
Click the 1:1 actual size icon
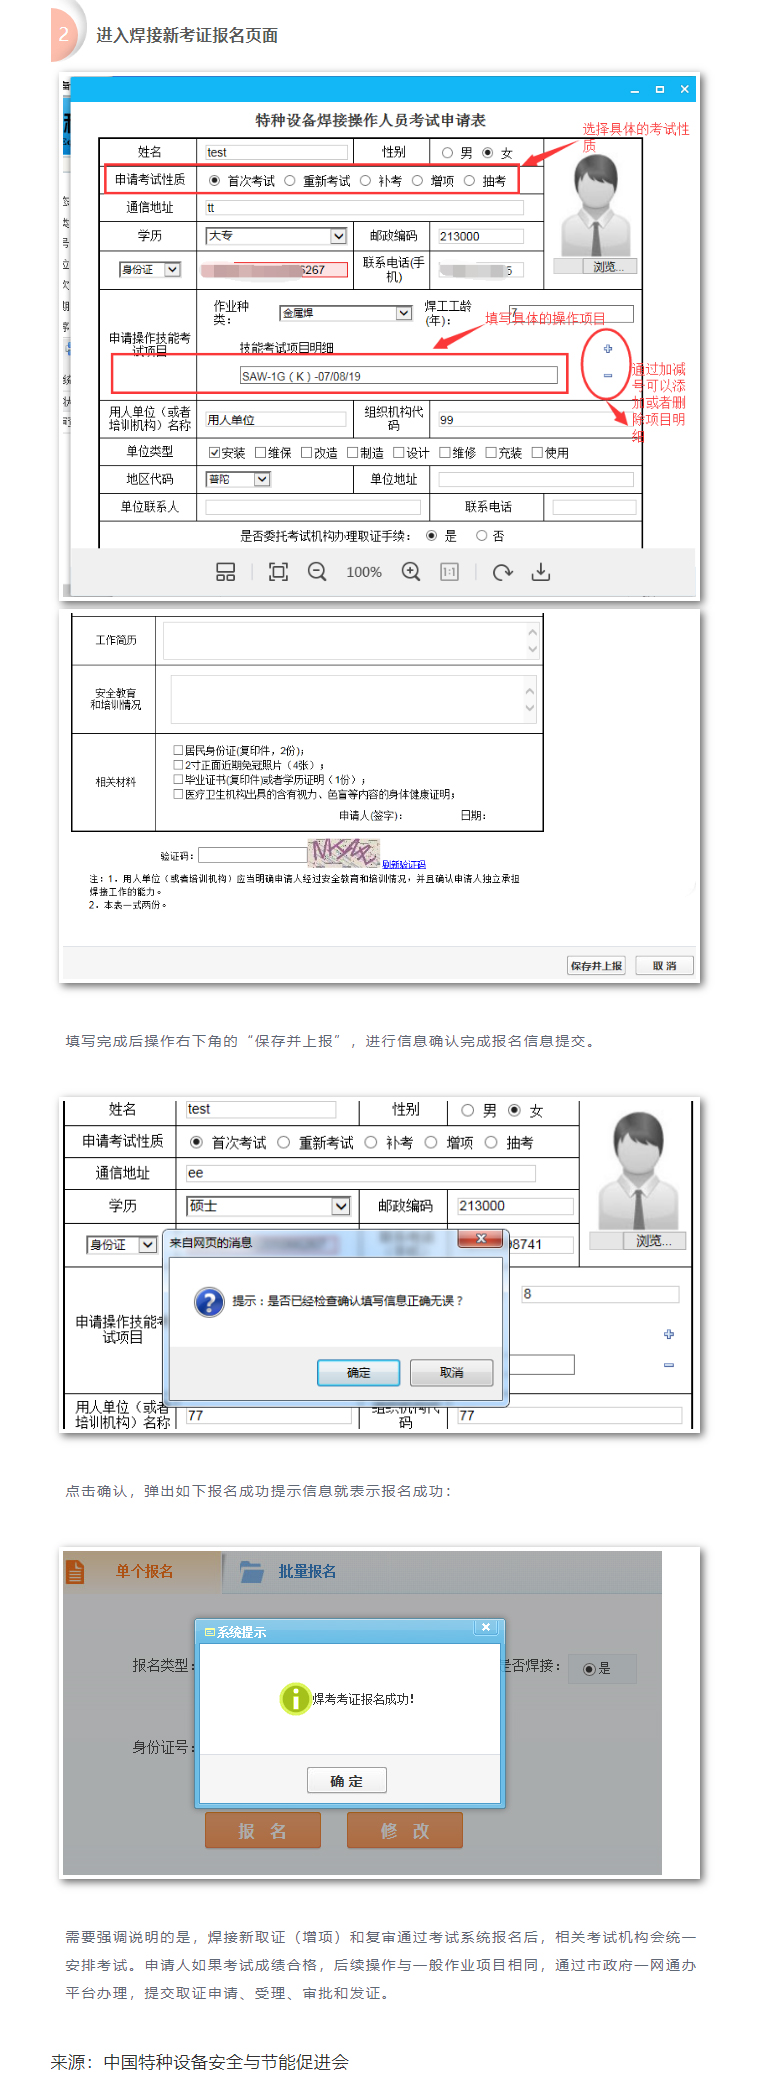[449, 572]
